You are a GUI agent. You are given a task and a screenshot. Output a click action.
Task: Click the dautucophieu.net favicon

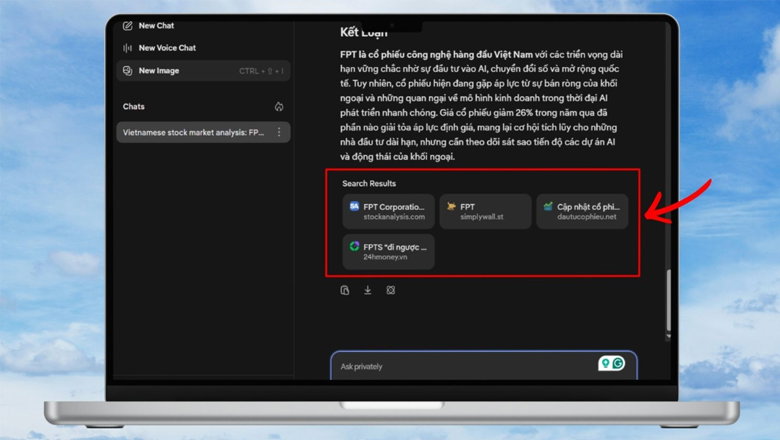[548, 206]
